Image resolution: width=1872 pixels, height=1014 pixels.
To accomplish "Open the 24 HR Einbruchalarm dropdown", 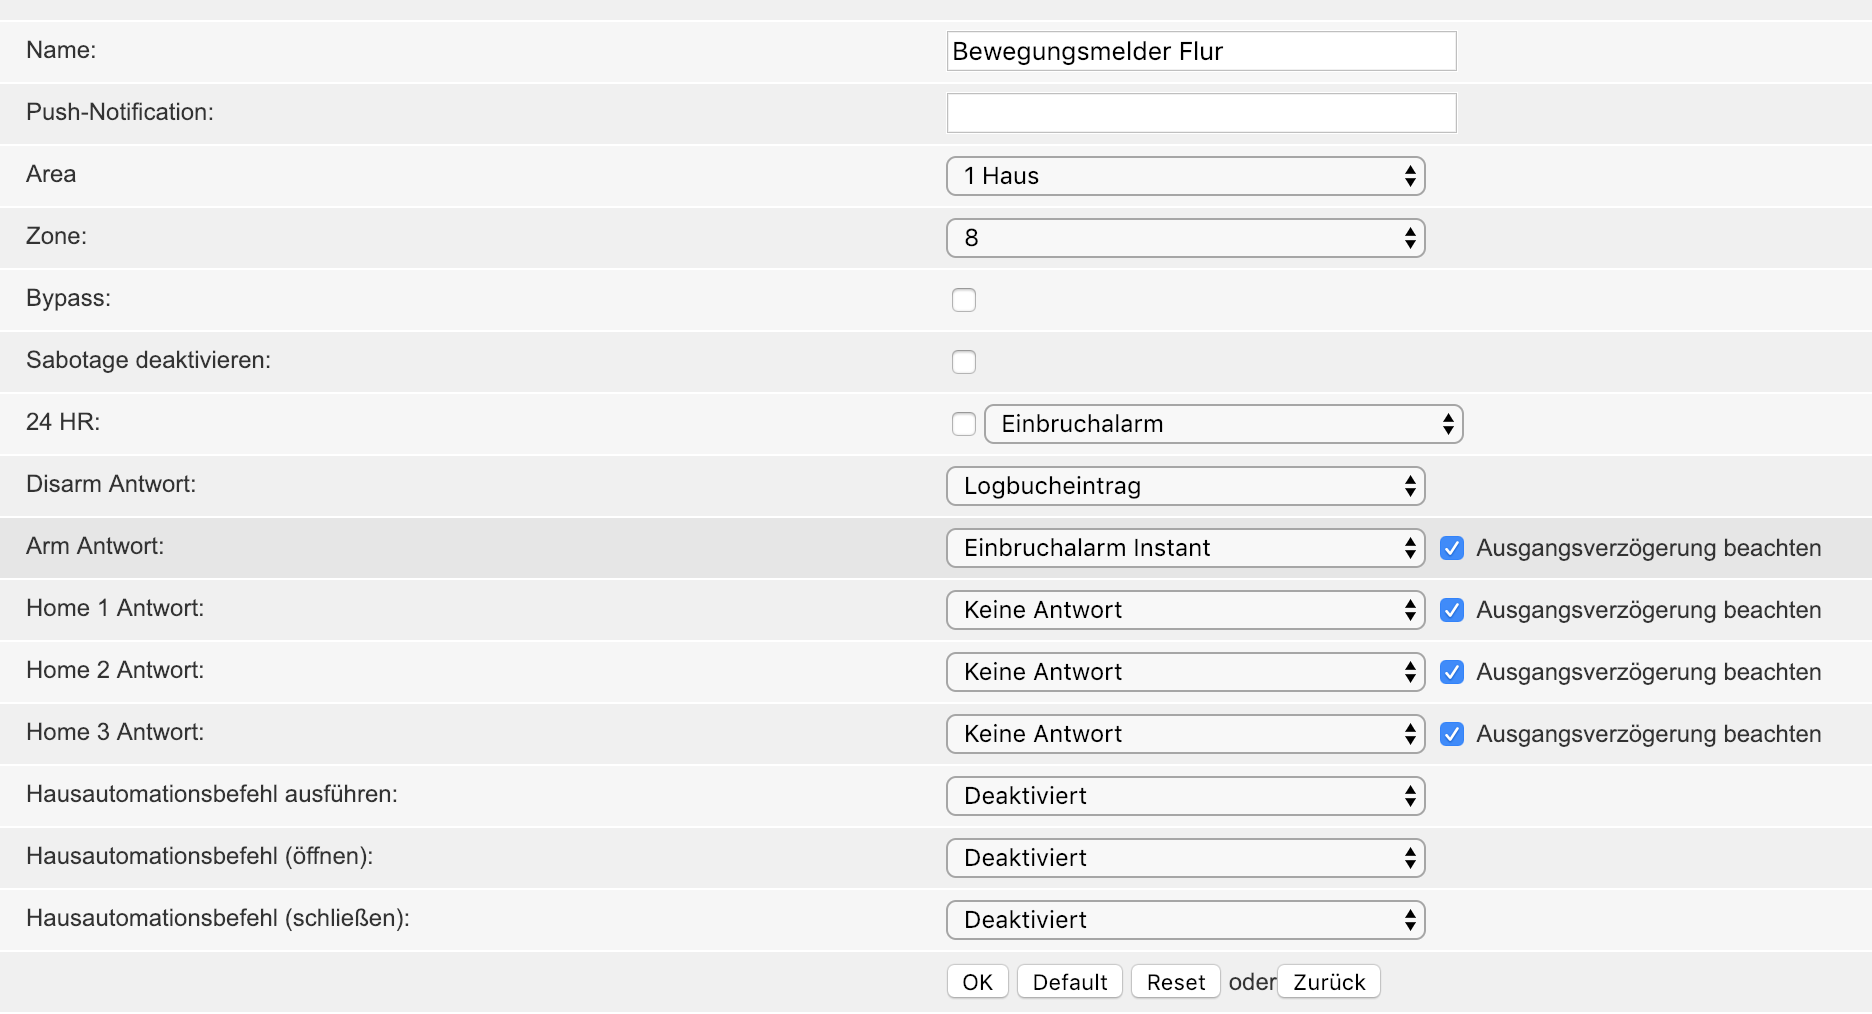I will pos(1223,424).
